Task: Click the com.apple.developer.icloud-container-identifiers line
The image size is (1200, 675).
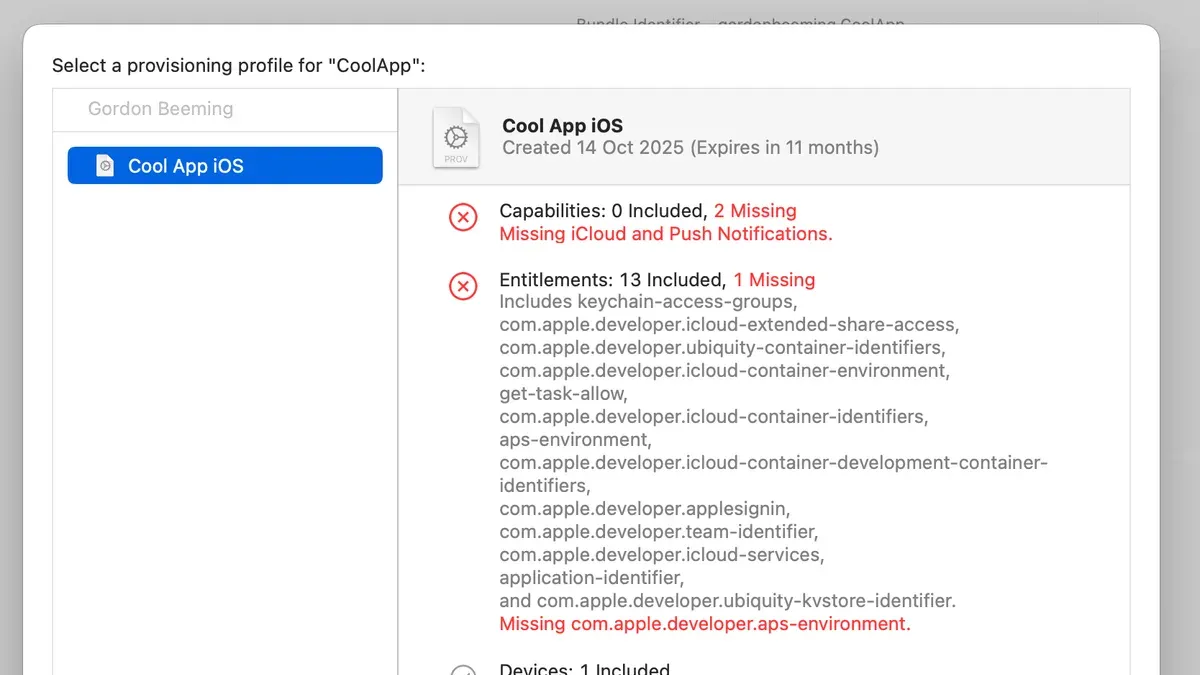Action: pyautogui.click(x=714, y=417)
